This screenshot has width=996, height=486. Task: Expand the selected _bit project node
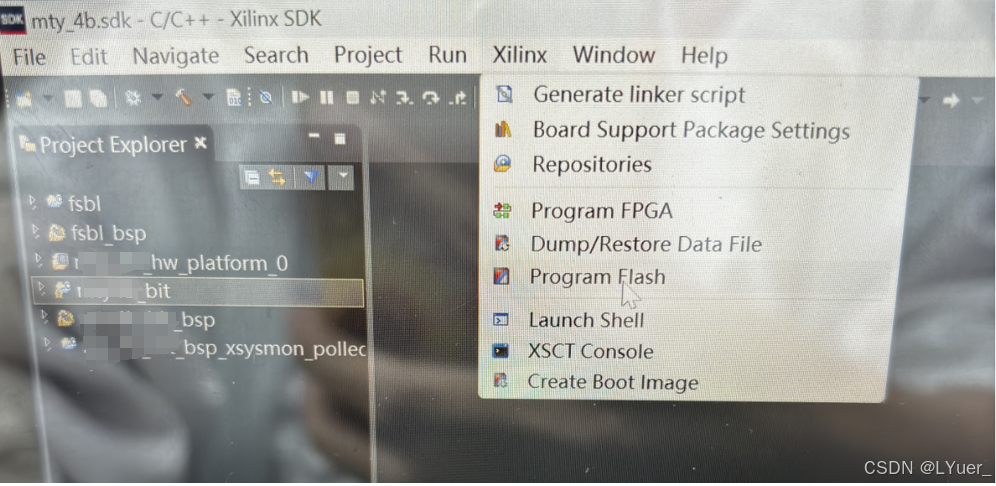[43, 290]
